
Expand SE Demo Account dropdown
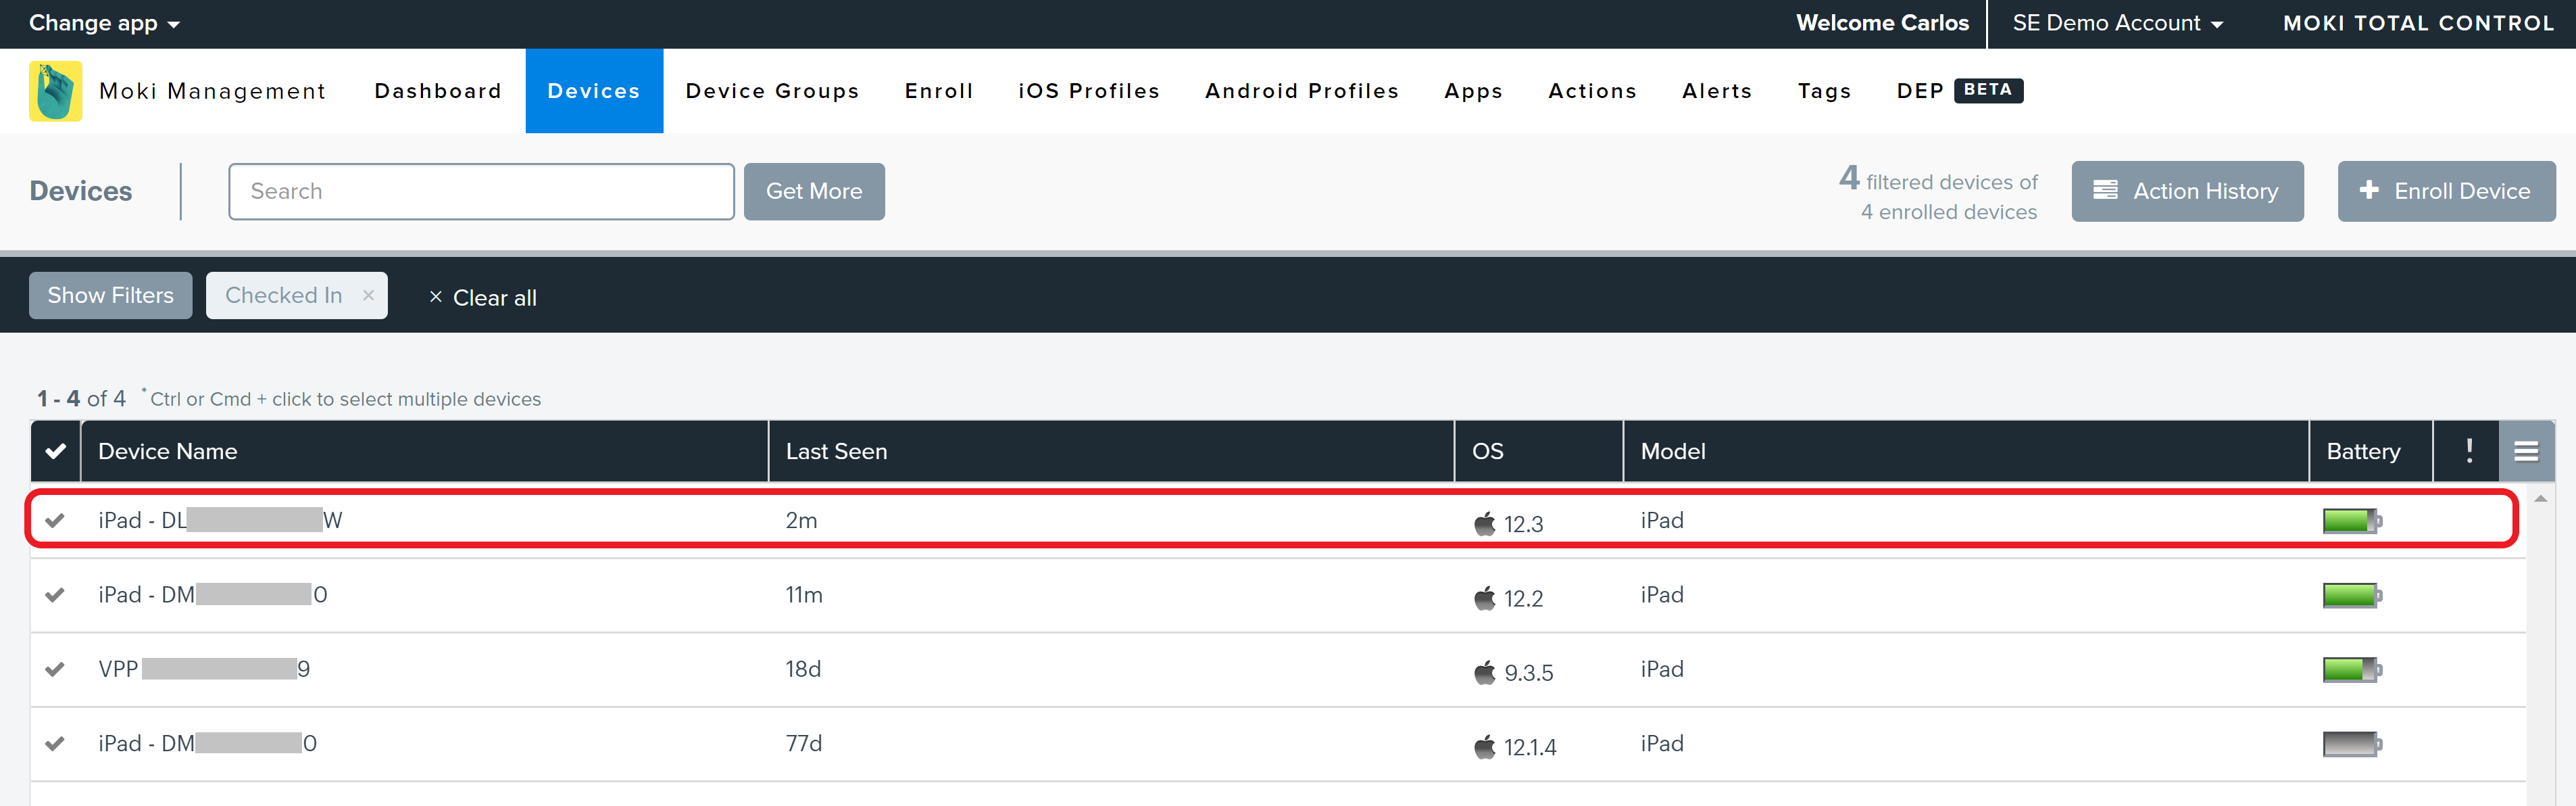click(2117, 23)
